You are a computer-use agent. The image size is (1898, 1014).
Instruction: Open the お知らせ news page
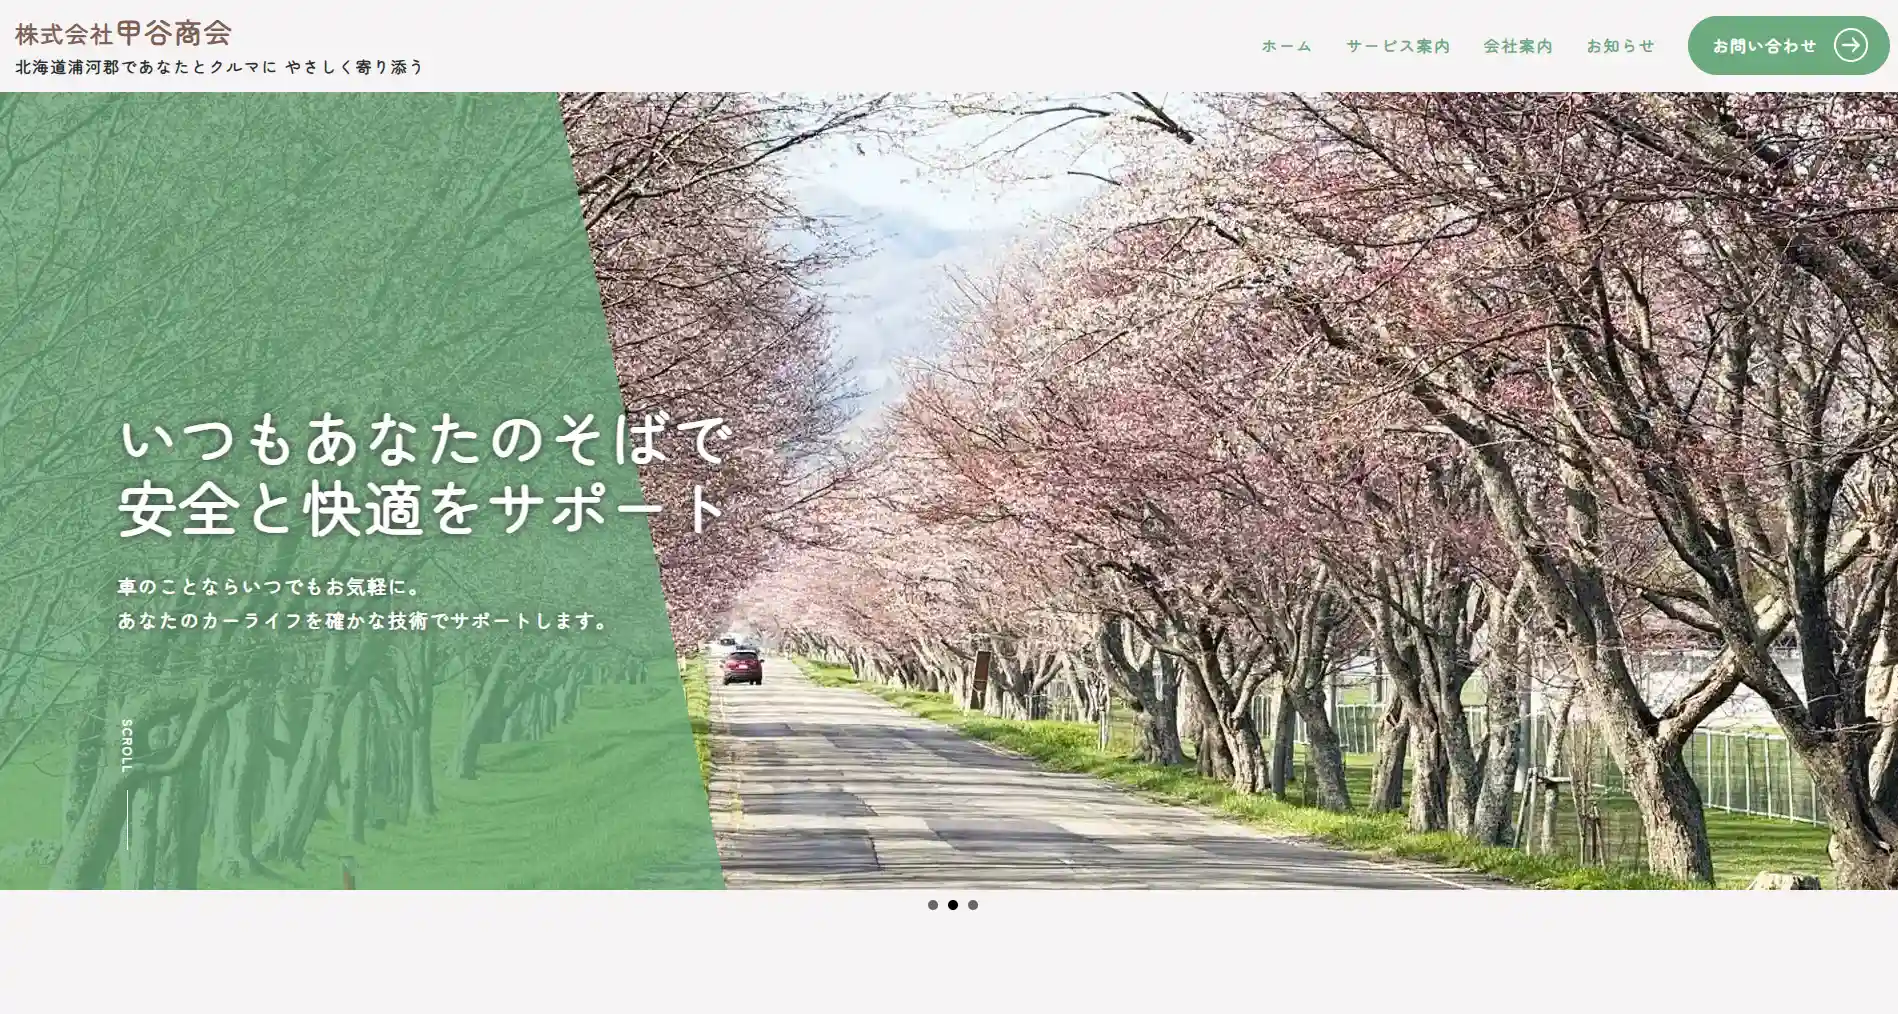coord(1620,46)
